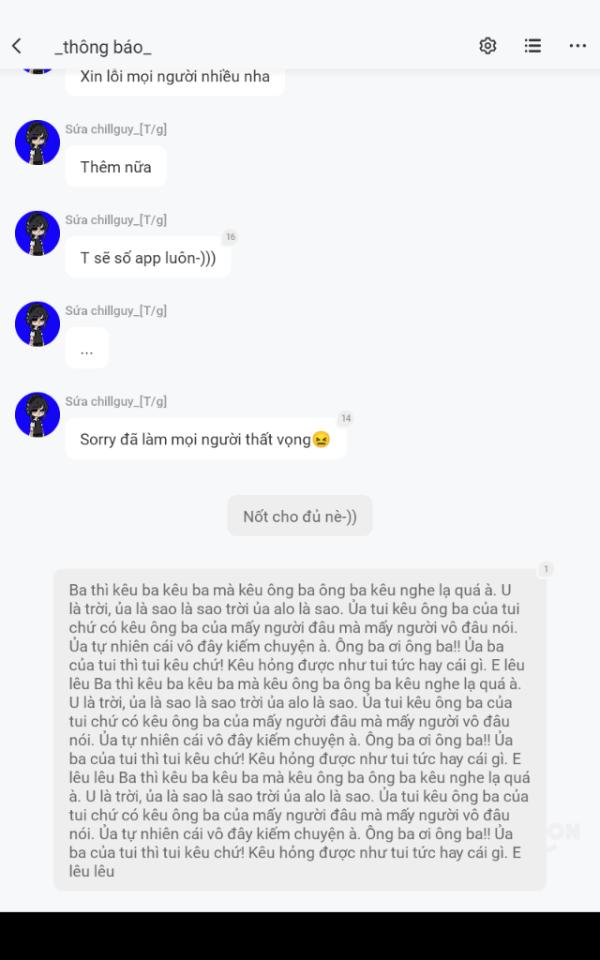
Task: Open the chapter list icon
Action: point(533,45)
